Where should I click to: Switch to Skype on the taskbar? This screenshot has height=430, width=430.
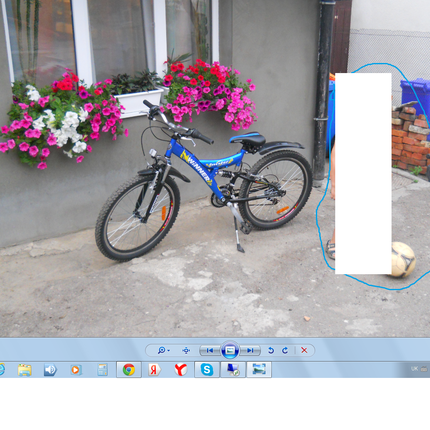207,370
